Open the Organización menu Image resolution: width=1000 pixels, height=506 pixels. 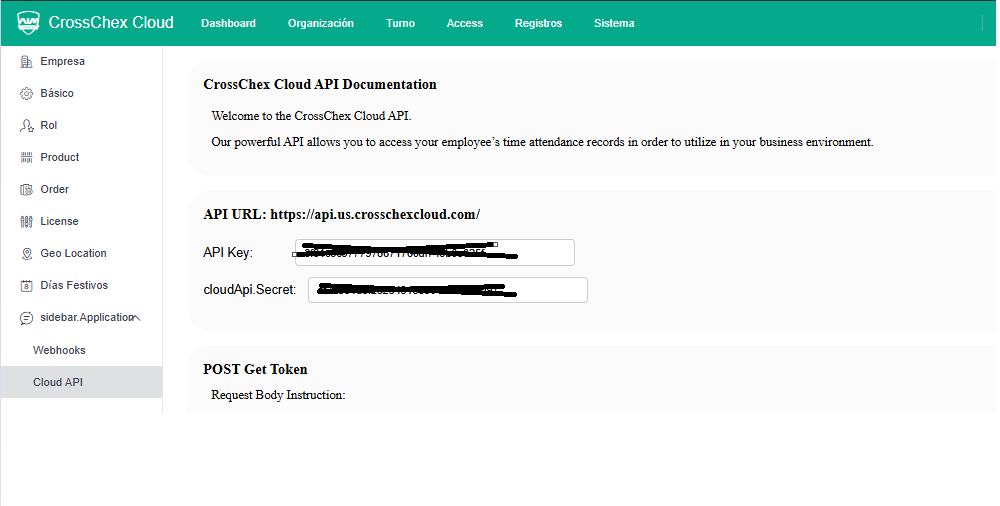click(x=321, y=23)
